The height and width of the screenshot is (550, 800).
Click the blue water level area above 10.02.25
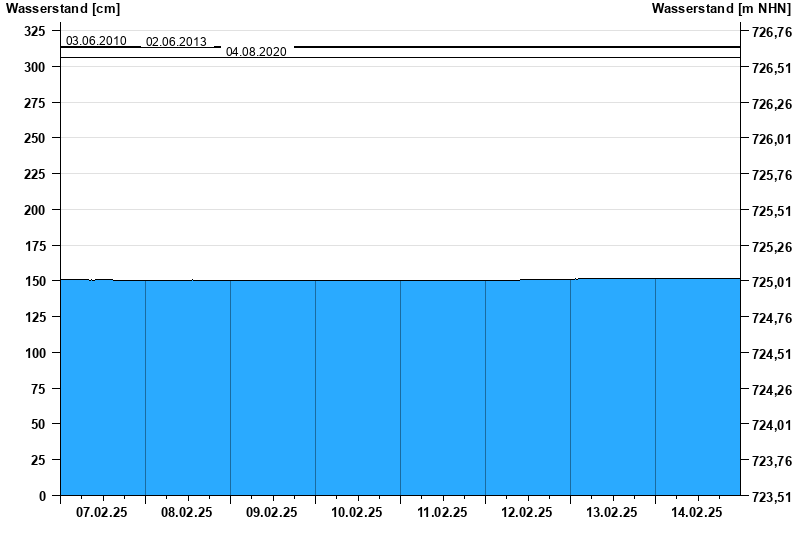point(357,390)
